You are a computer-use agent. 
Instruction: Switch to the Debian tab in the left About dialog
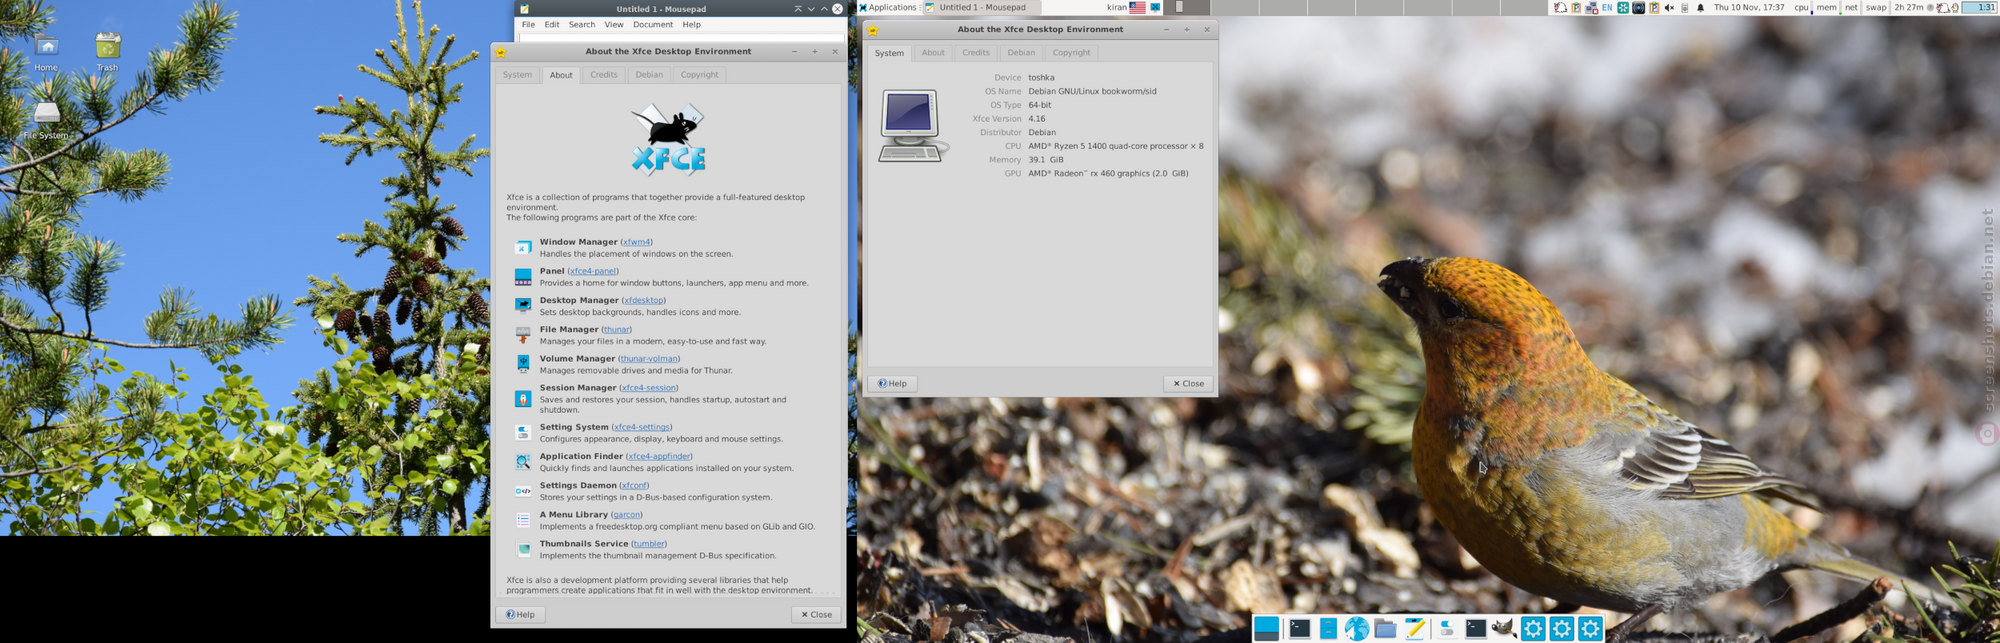coord(649,75)
